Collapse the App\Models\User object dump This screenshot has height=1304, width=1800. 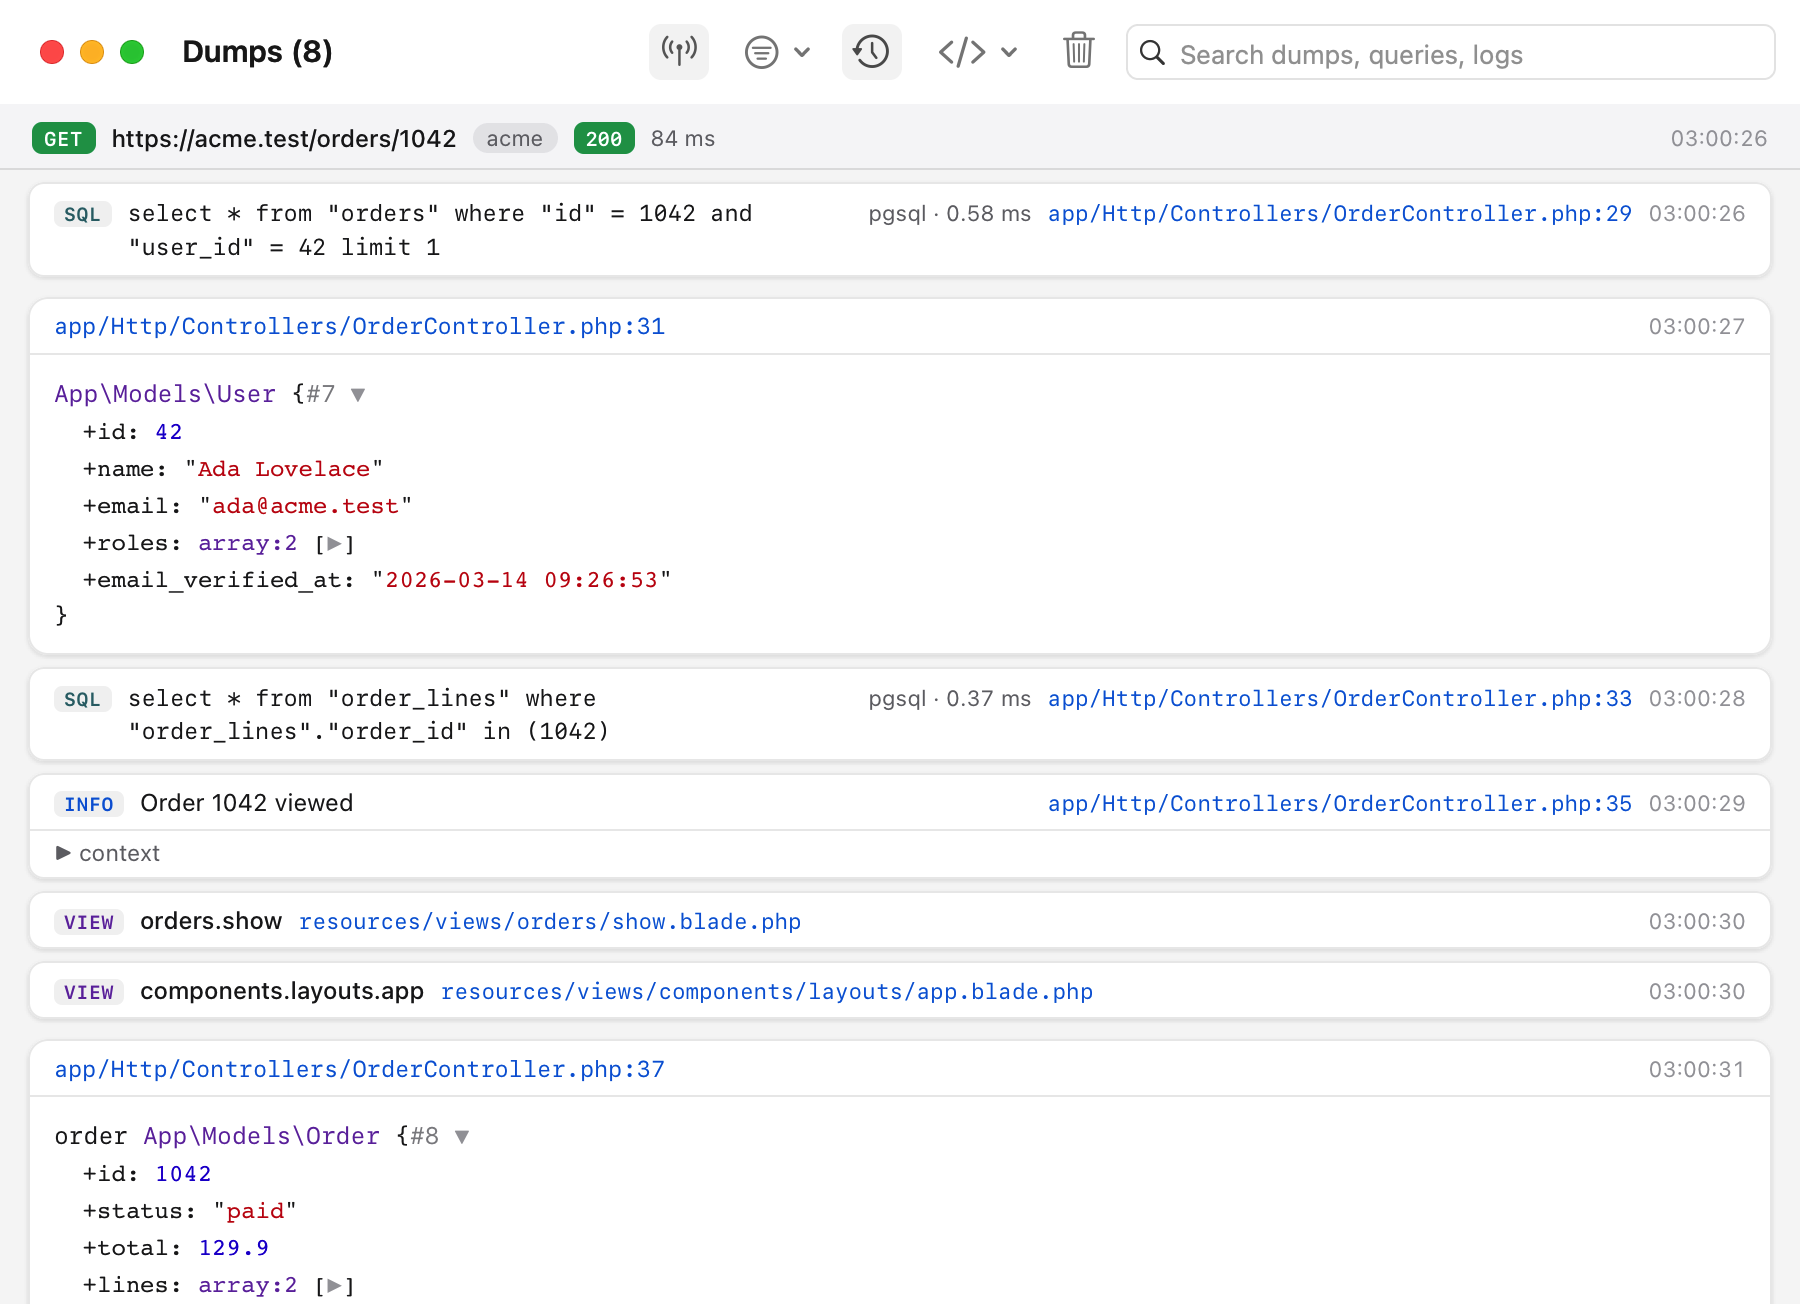tap(358, 395)
